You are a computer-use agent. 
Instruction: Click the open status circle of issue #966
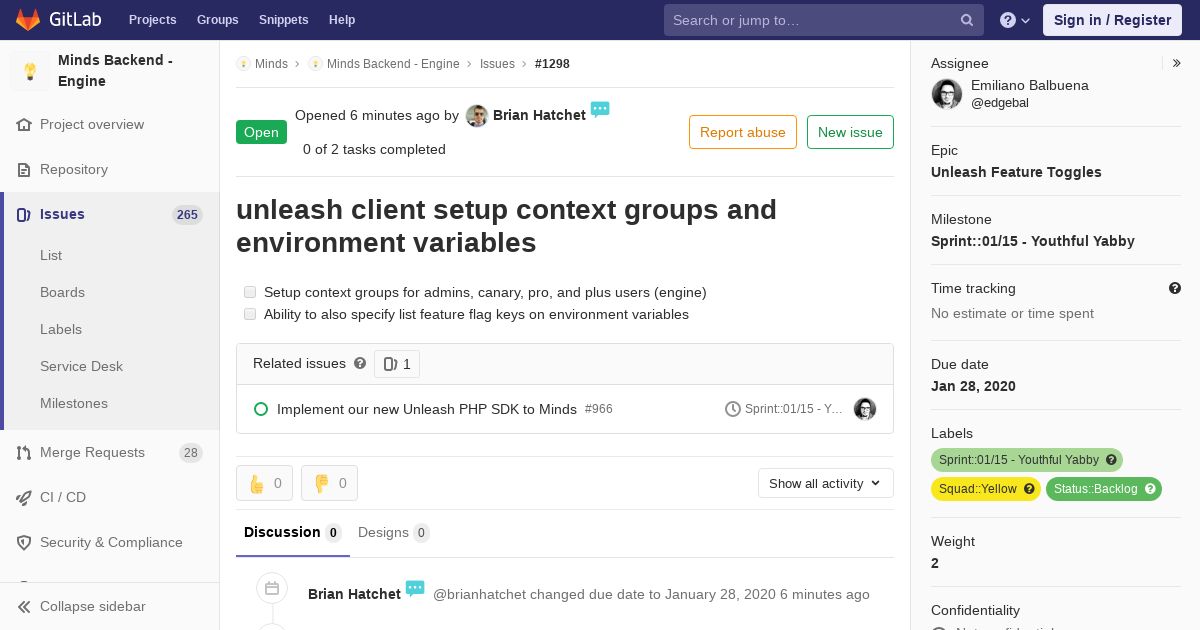[261, 409]
